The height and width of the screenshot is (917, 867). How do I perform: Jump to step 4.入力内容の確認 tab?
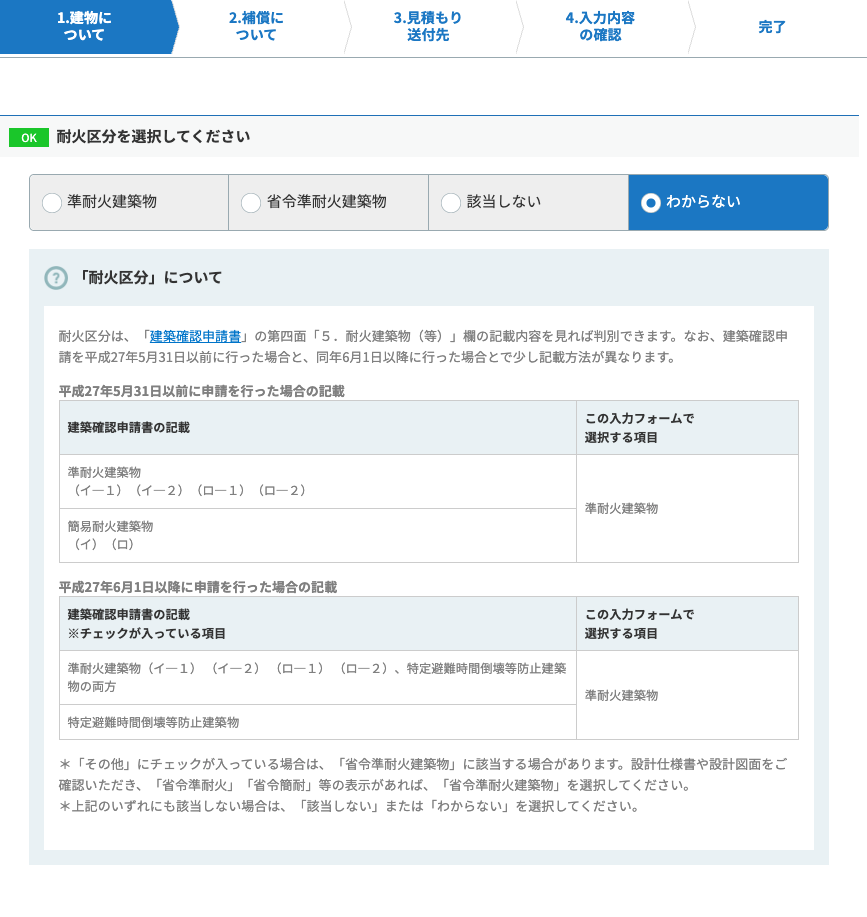[599, 27]
